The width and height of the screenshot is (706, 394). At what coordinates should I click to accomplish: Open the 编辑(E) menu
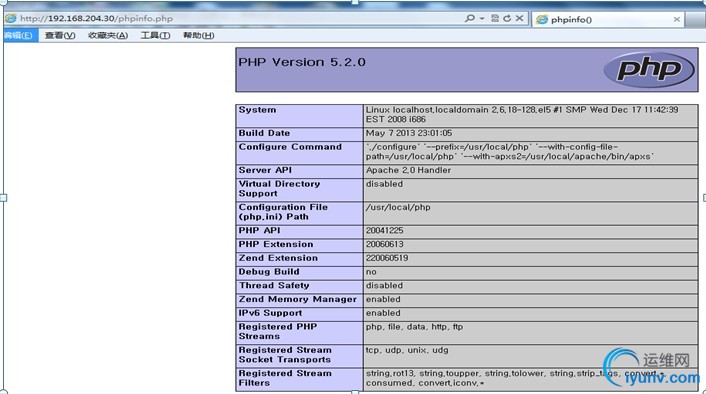point(19,35)
